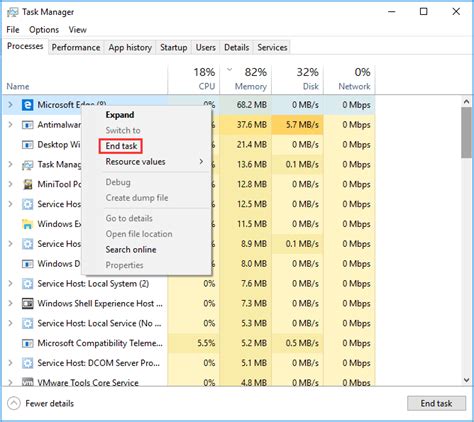474x422 pixels.
Task: Switch to the Performance tab
Action: [76, 48]
